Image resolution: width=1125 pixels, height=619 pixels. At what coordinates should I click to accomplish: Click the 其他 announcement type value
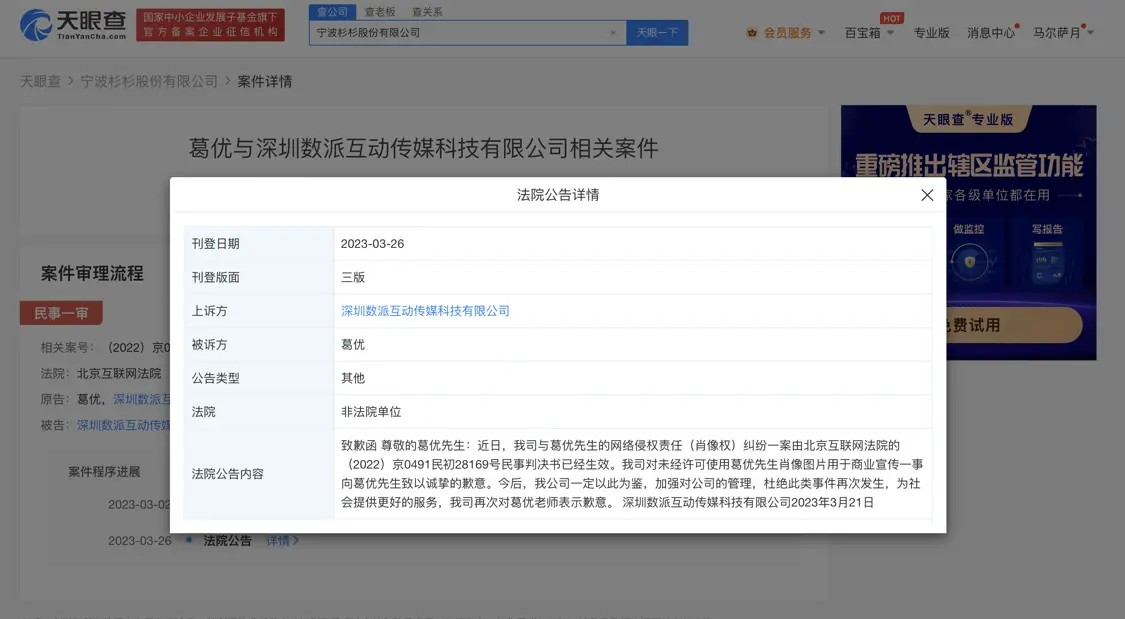(353, 379)
